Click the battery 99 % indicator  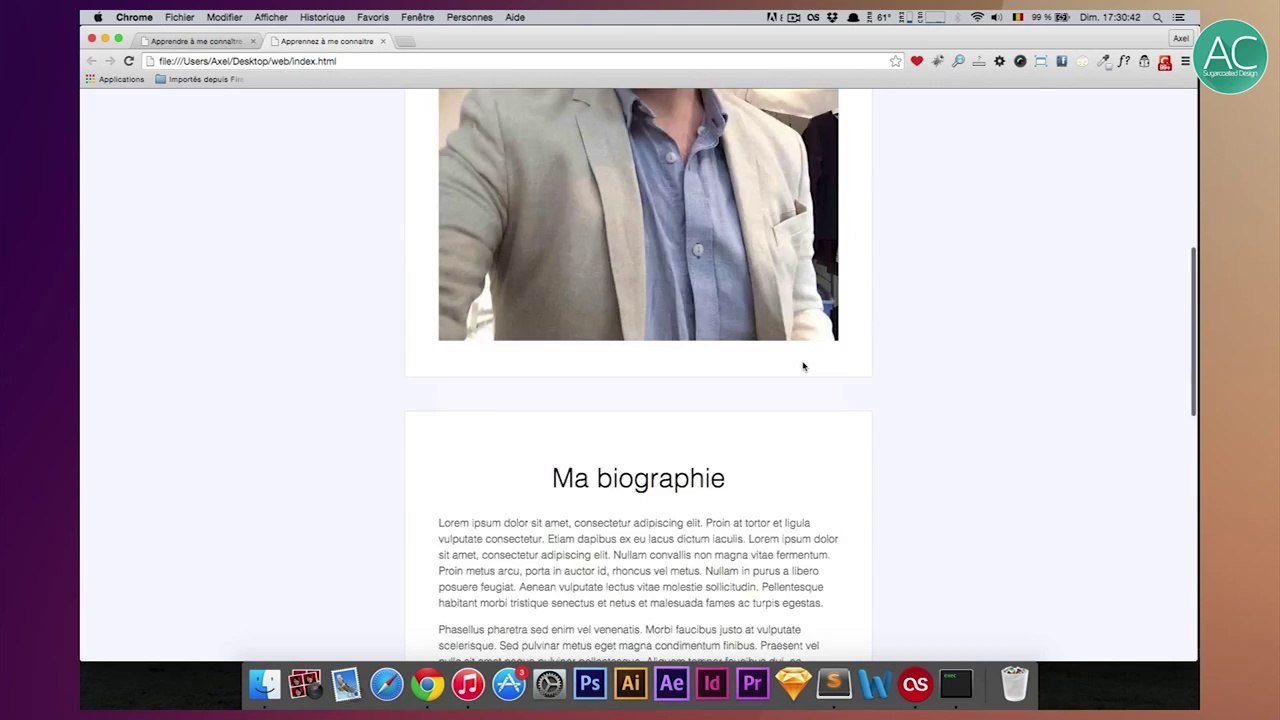coord(1049,17)
